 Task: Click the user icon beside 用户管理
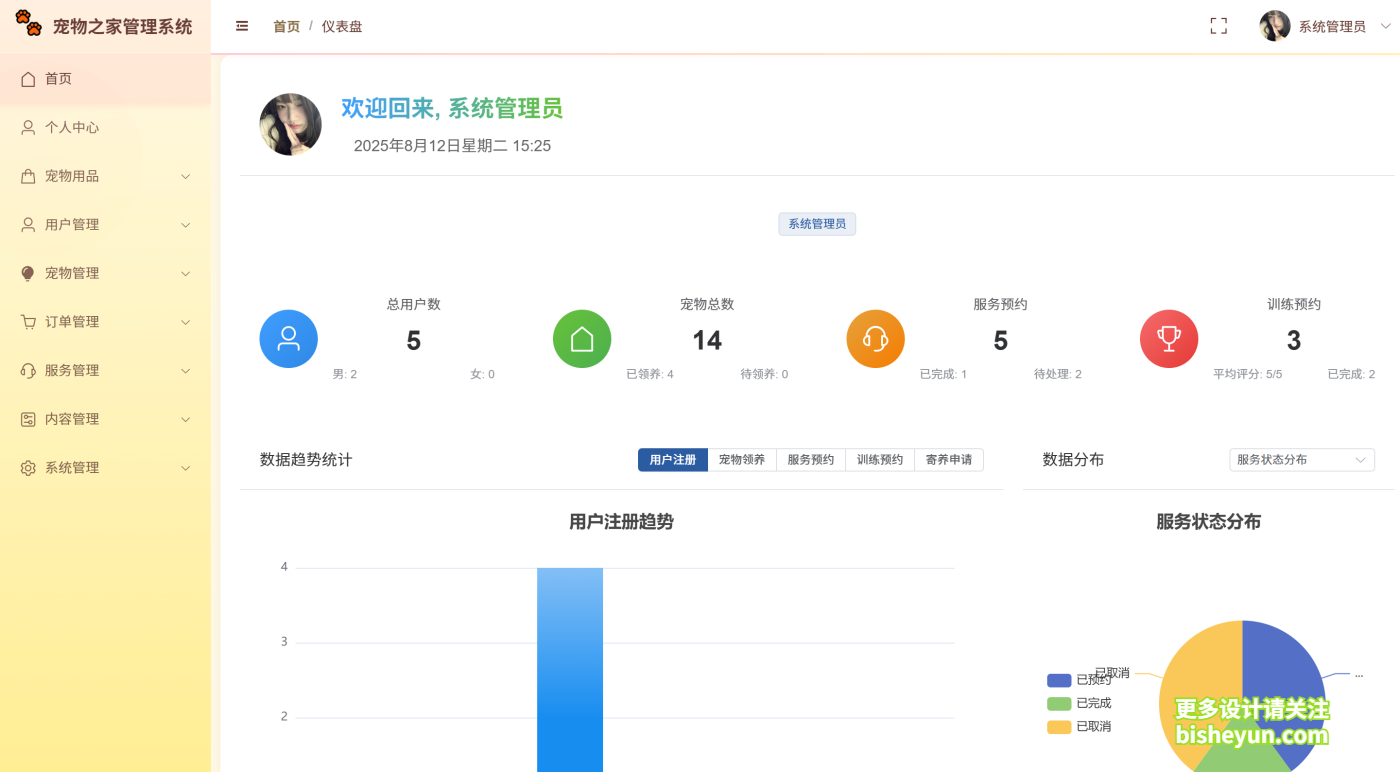[x=28, y=225]
